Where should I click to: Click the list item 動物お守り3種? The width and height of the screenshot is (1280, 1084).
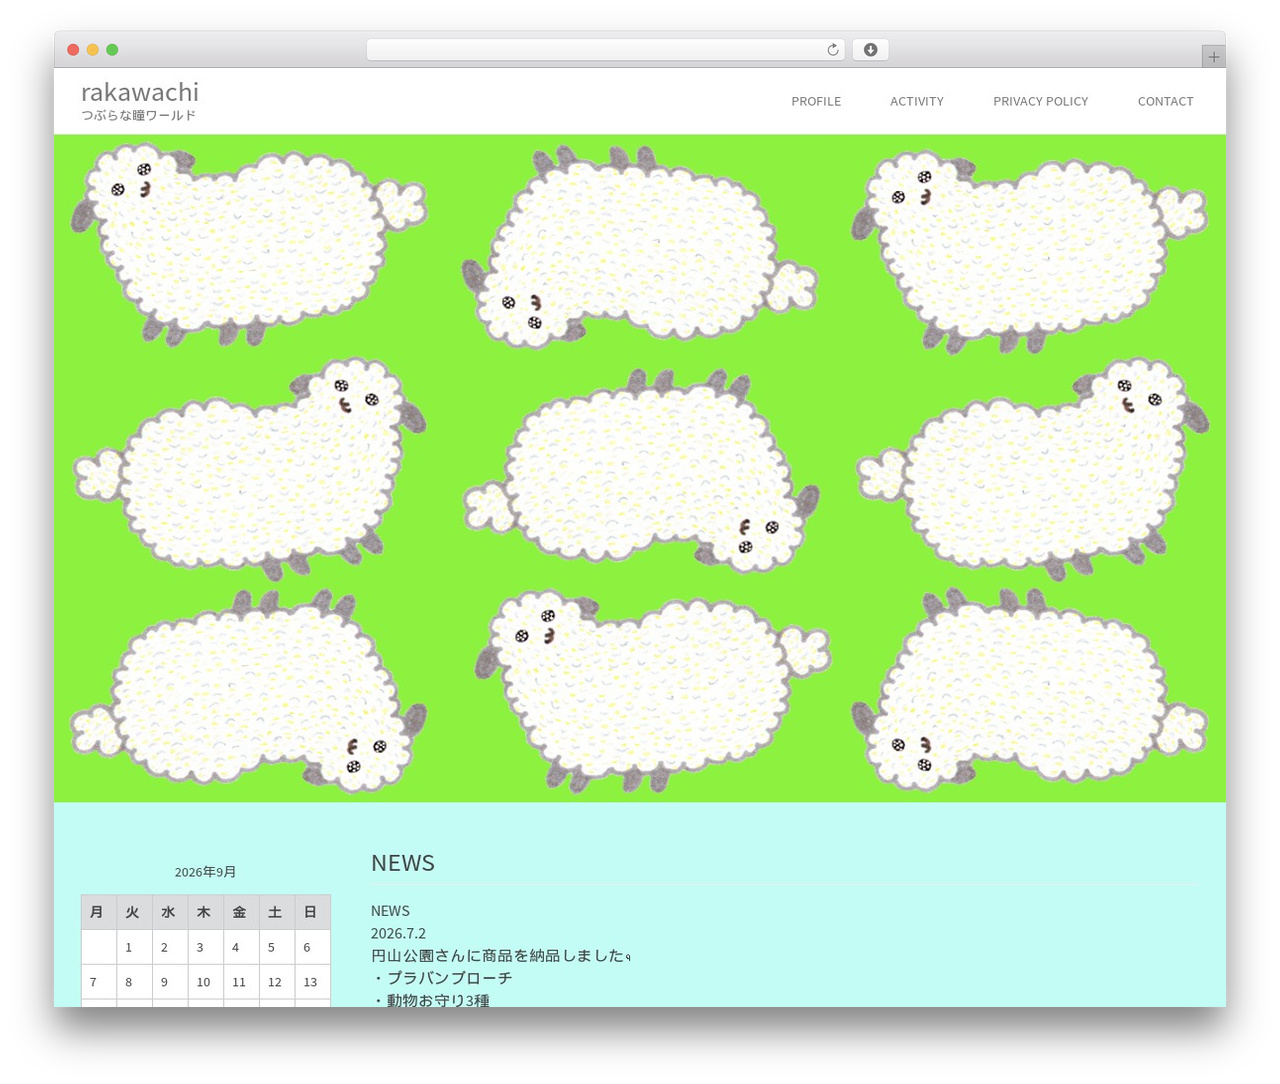[x=438, y=1000]
